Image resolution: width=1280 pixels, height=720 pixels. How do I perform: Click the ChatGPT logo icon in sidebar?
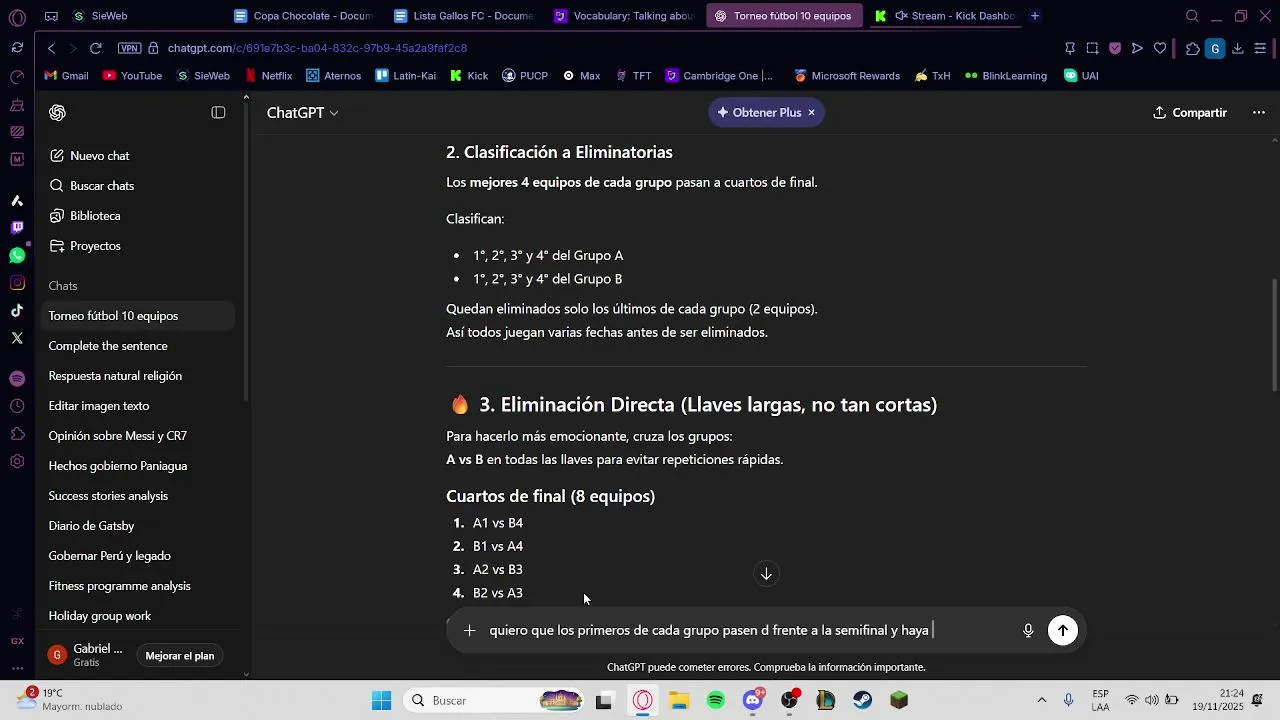[57, 113]
